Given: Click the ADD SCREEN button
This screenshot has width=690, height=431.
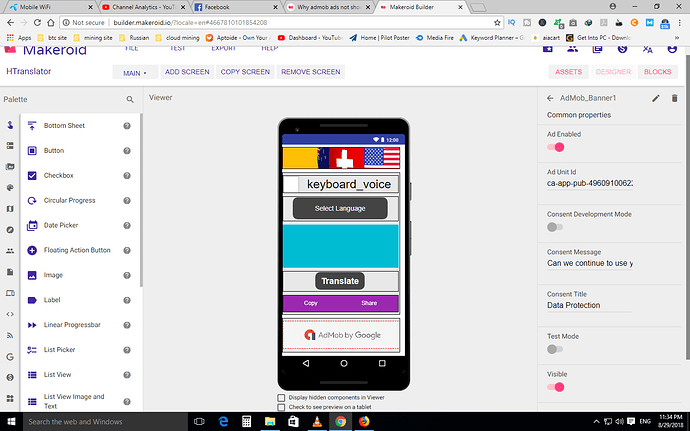Looking at the screenshot, I should 187,72.
